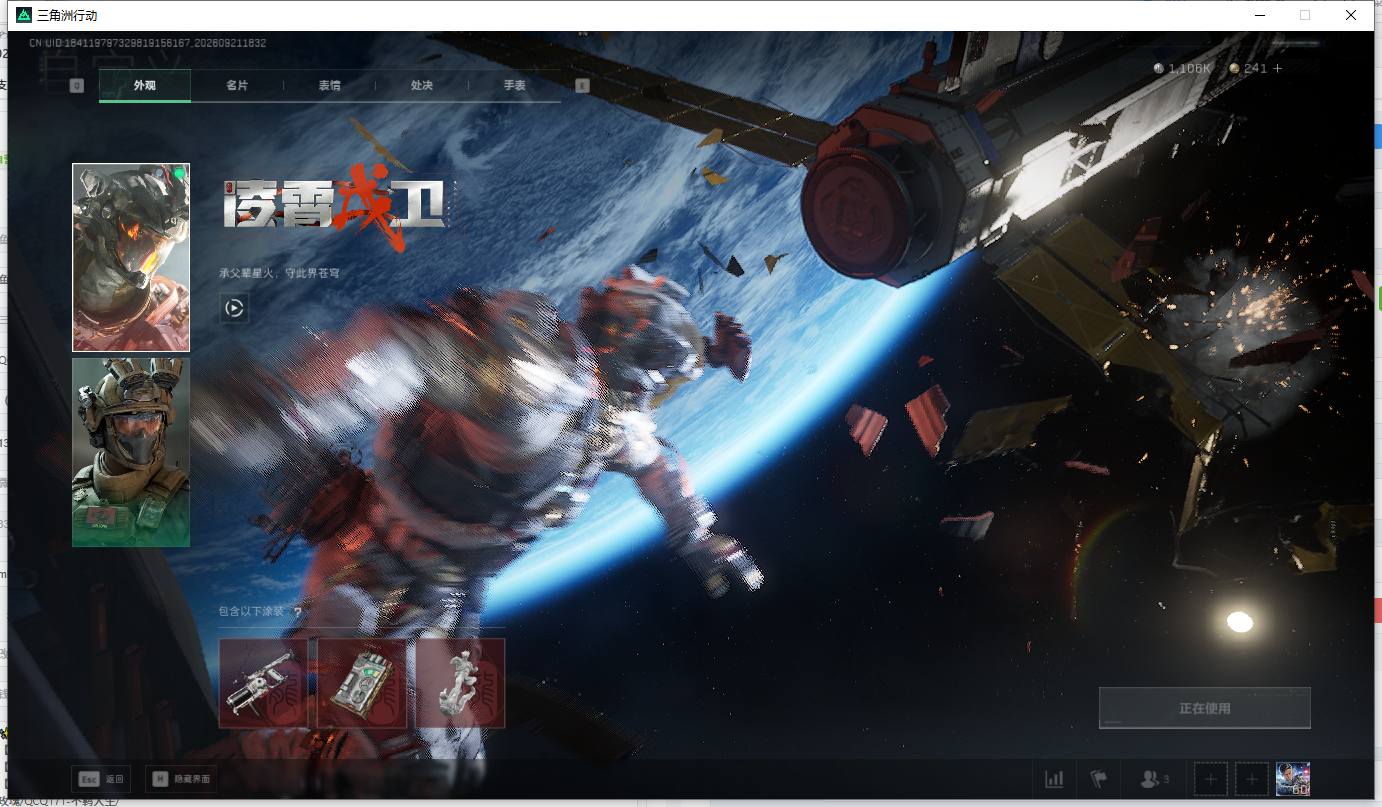
Task: Click the 三角洲行动 app icon in title bar
Action: click(23, 16)
